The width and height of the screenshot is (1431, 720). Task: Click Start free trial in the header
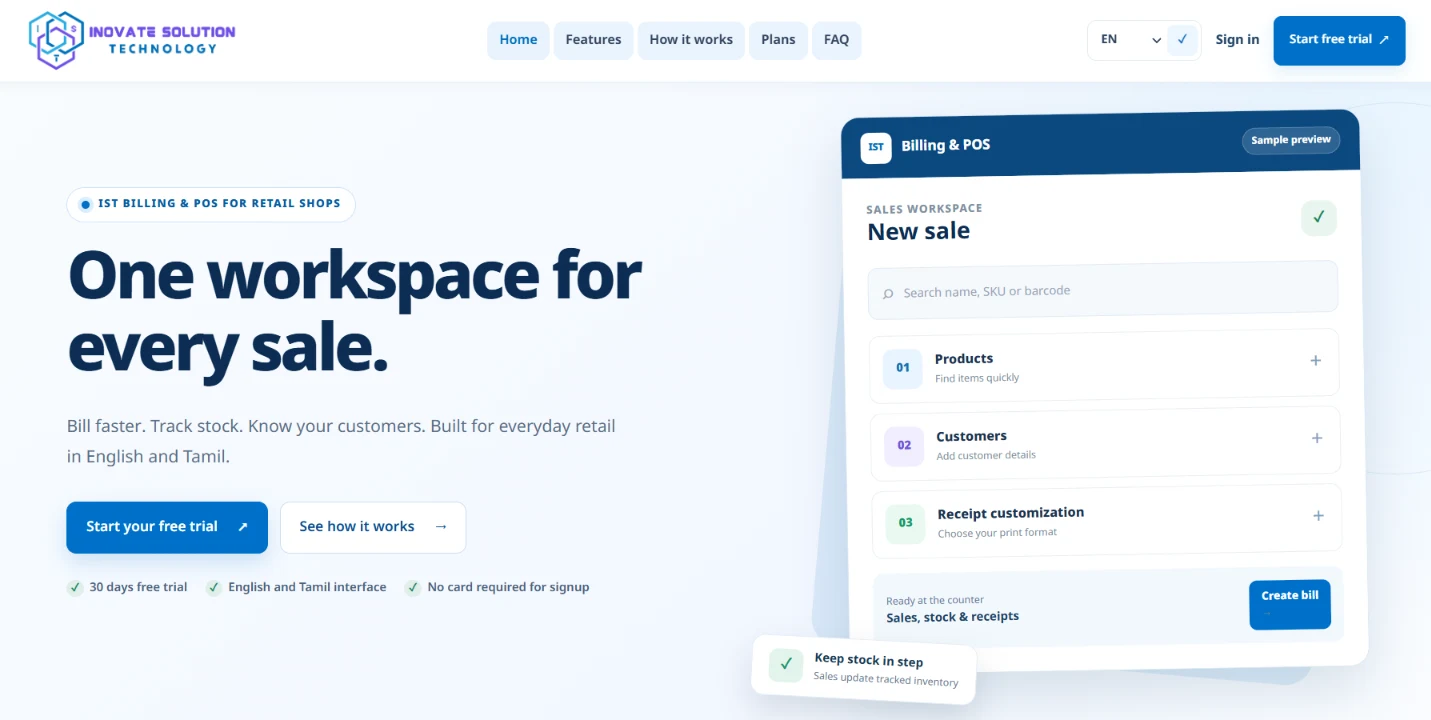tap(1339, 40)
